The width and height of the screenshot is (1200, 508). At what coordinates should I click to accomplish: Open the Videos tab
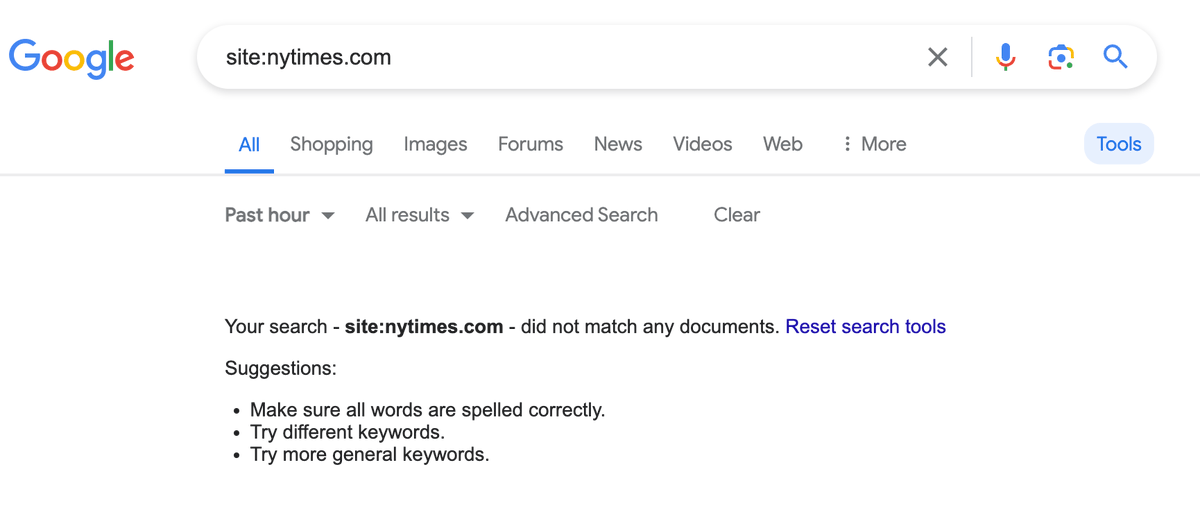click(702, 144)
